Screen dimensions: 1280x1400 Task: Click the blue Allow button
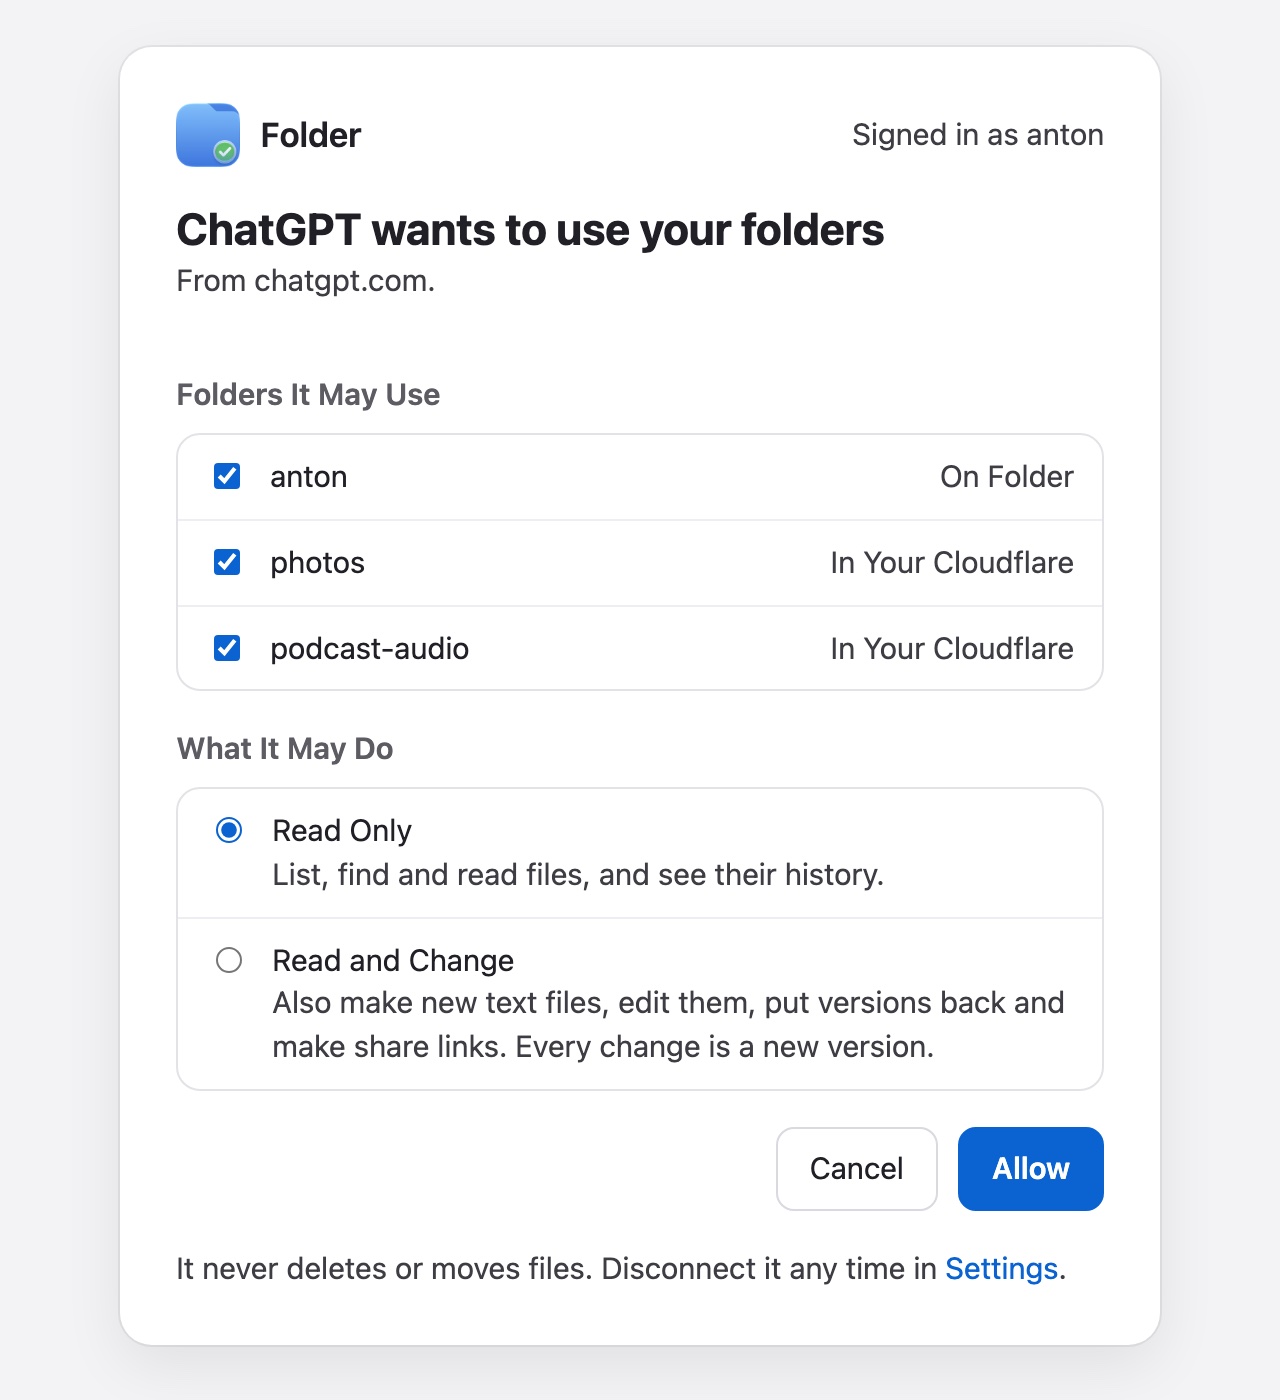coord(1031,1169)
